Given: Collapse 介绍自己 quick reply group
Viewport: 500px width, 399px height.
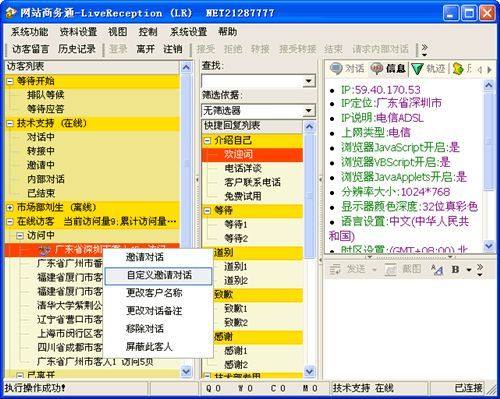Looking at the screenshot, I should [207, 141].
